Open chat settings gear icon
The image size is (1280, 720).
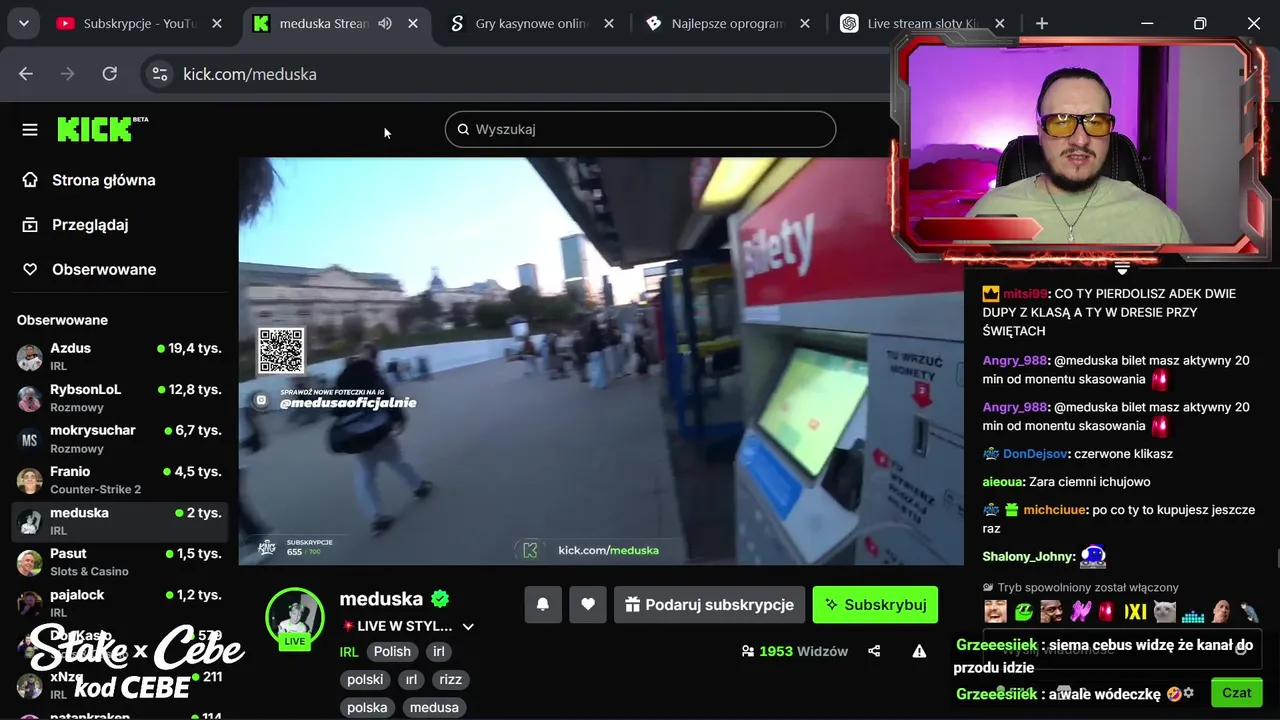click(x=1189, y=692)
